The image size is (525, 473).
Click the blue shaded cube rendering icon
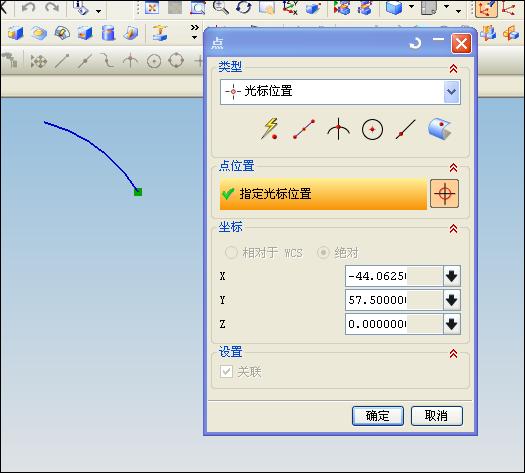point(394,7)
